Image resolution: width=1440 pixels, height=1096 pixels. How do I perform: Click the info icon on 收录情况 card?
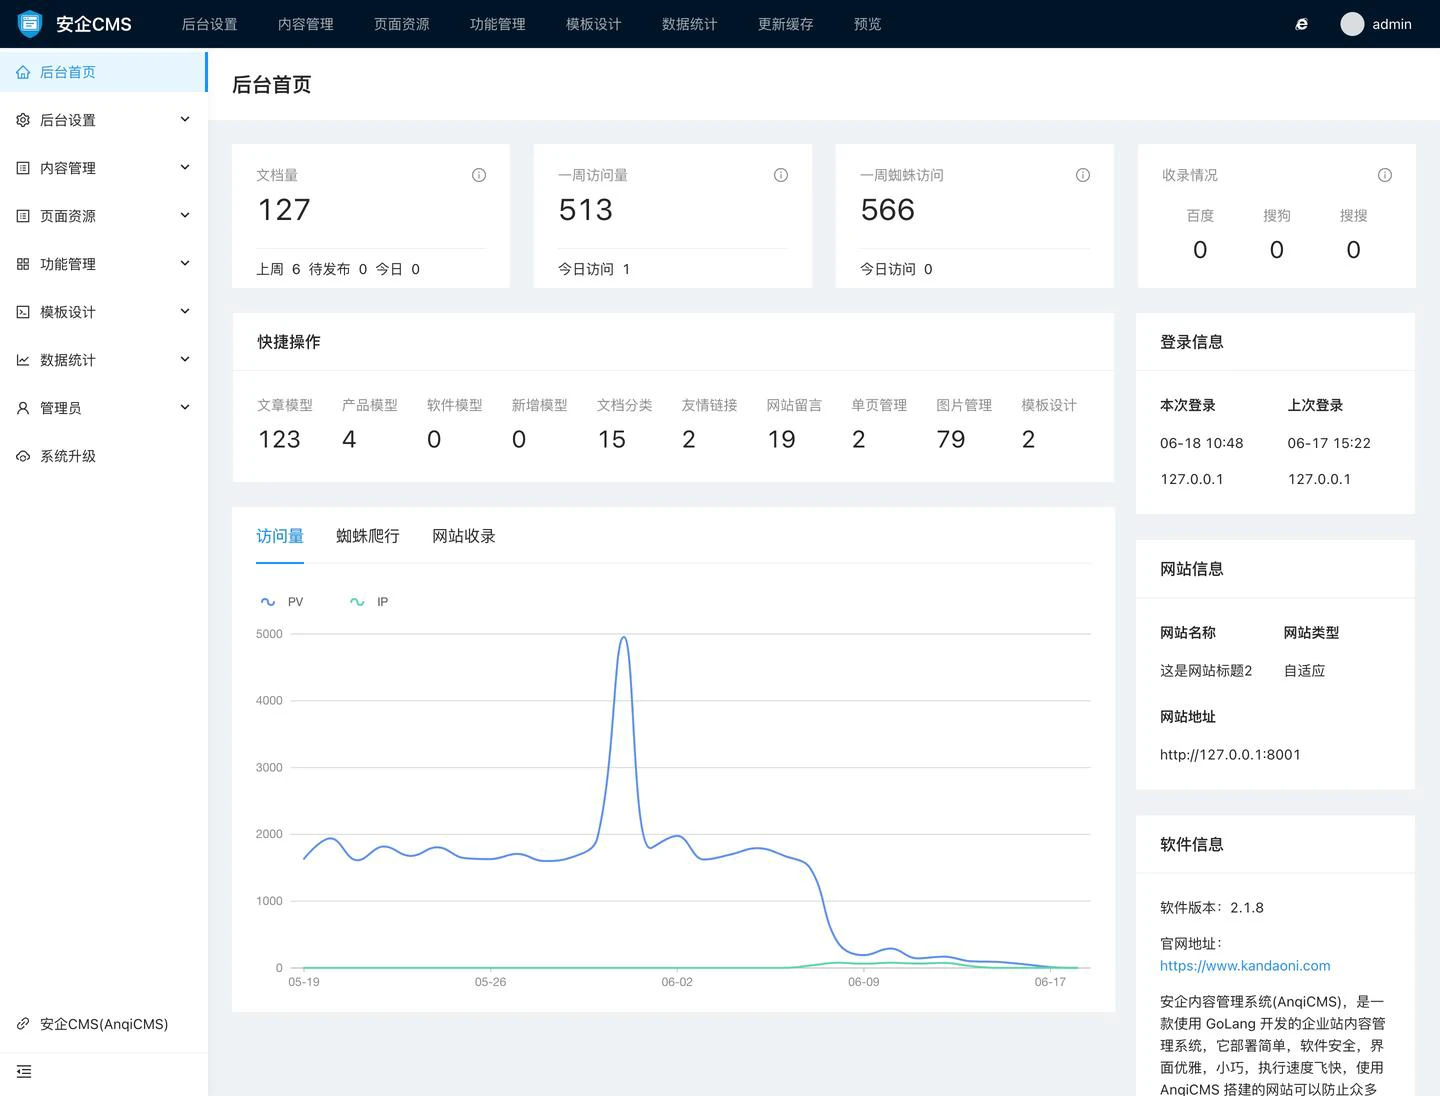click(1385, 175)
